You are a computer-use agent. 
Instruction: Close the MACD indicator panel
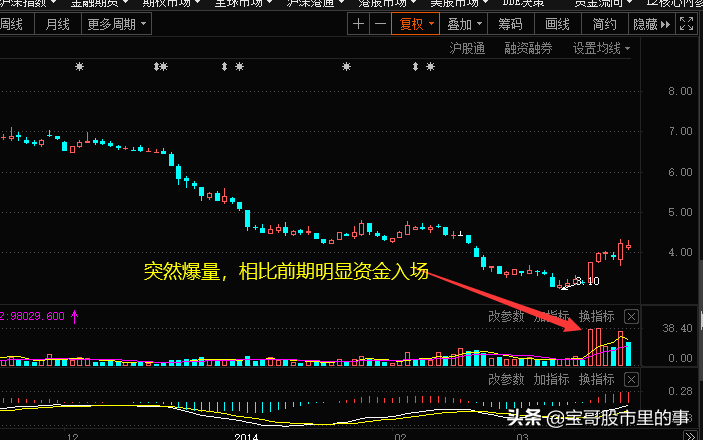631,380
